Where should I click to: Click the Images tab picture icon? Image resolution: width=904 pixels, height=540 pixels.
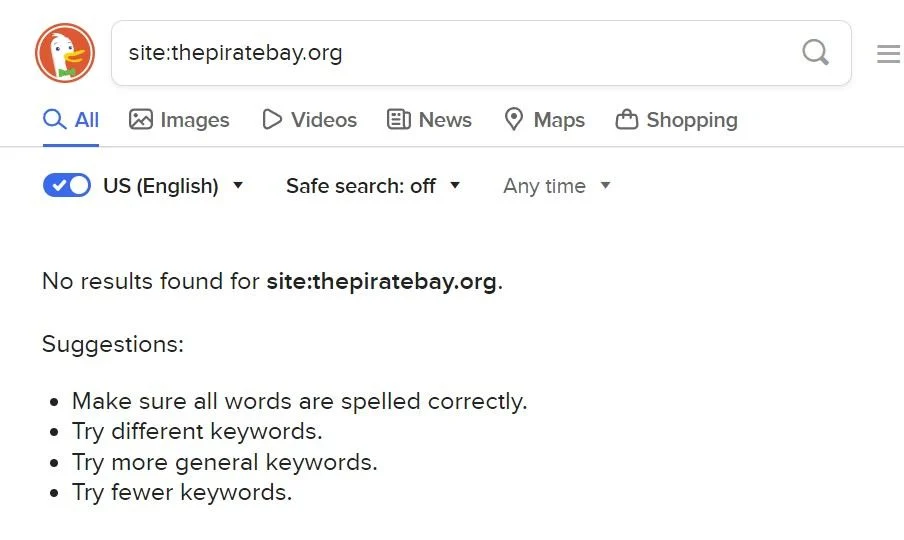click(x=141, y=120)
